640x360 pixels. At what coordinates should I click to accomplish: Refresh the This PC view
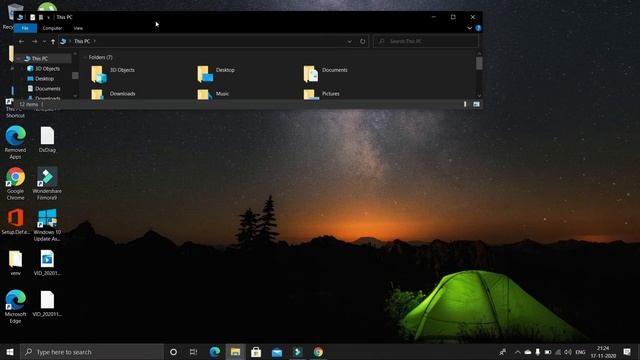pos(362,41)
